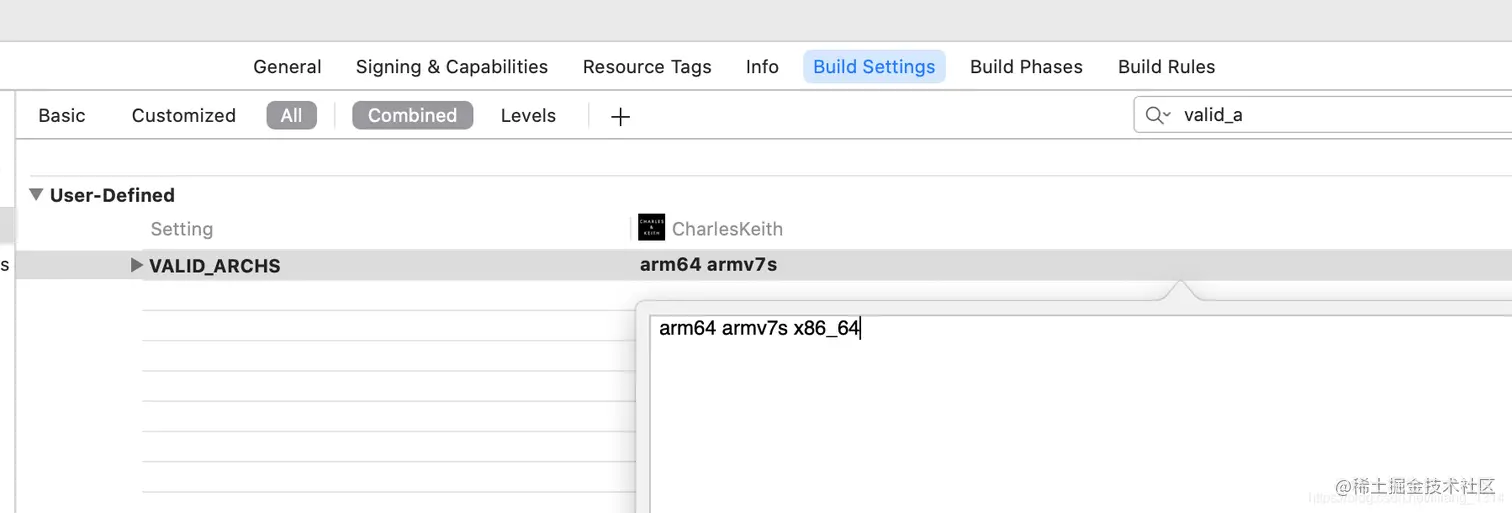This screenshot has width=1512, height=513.
Task: Click the arm64 armv7s value cell
Action: (709, 265)
